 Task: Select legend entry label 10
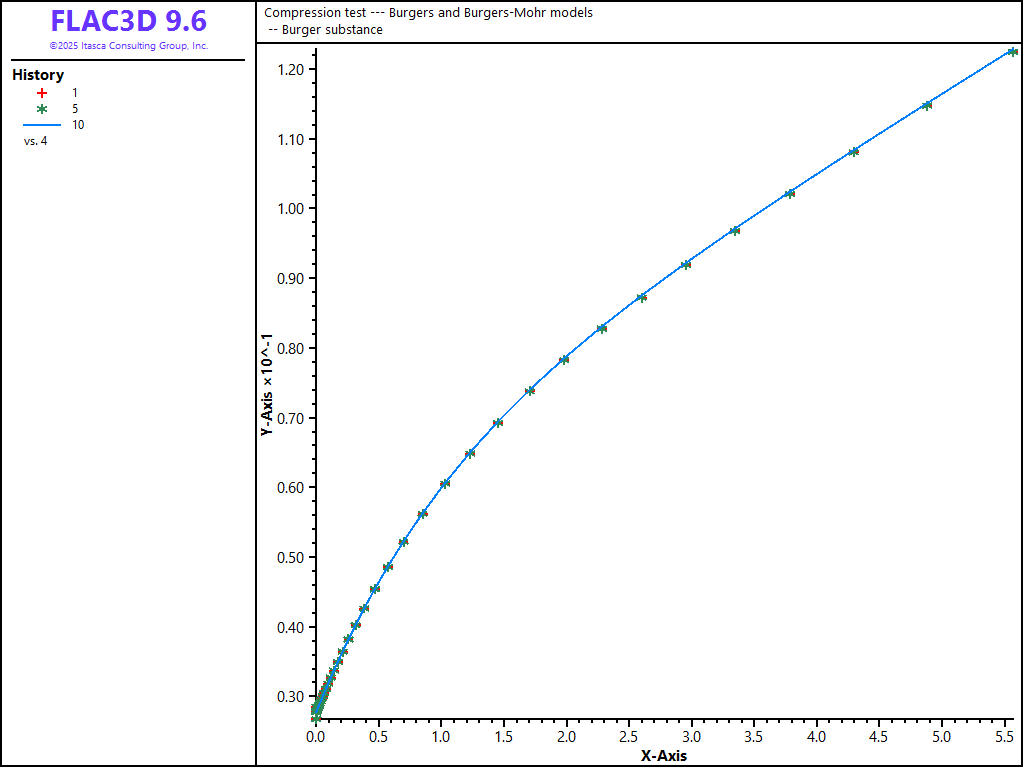click(78, 125)
